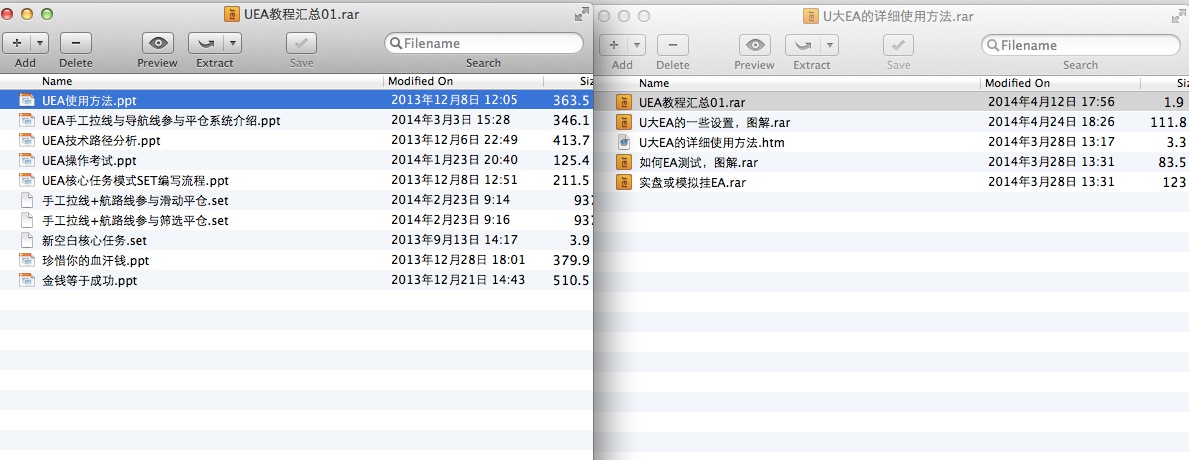Image resolution: width=1189 pixels, height=460 pixels.
Task: Focus Filename search field in UEA教程汇总01.rar window
Action: coord(484,43)
